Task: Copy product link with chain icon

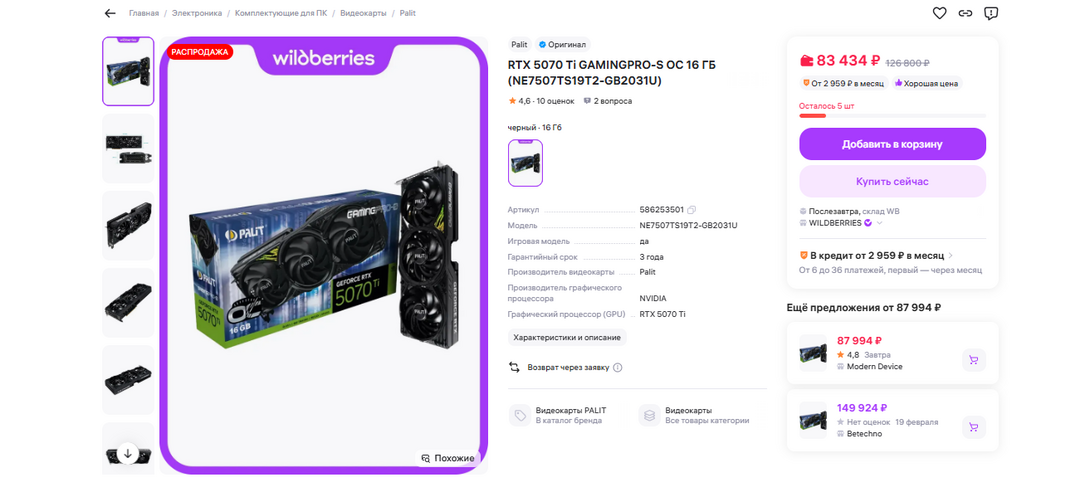Action: pos(965,13)
